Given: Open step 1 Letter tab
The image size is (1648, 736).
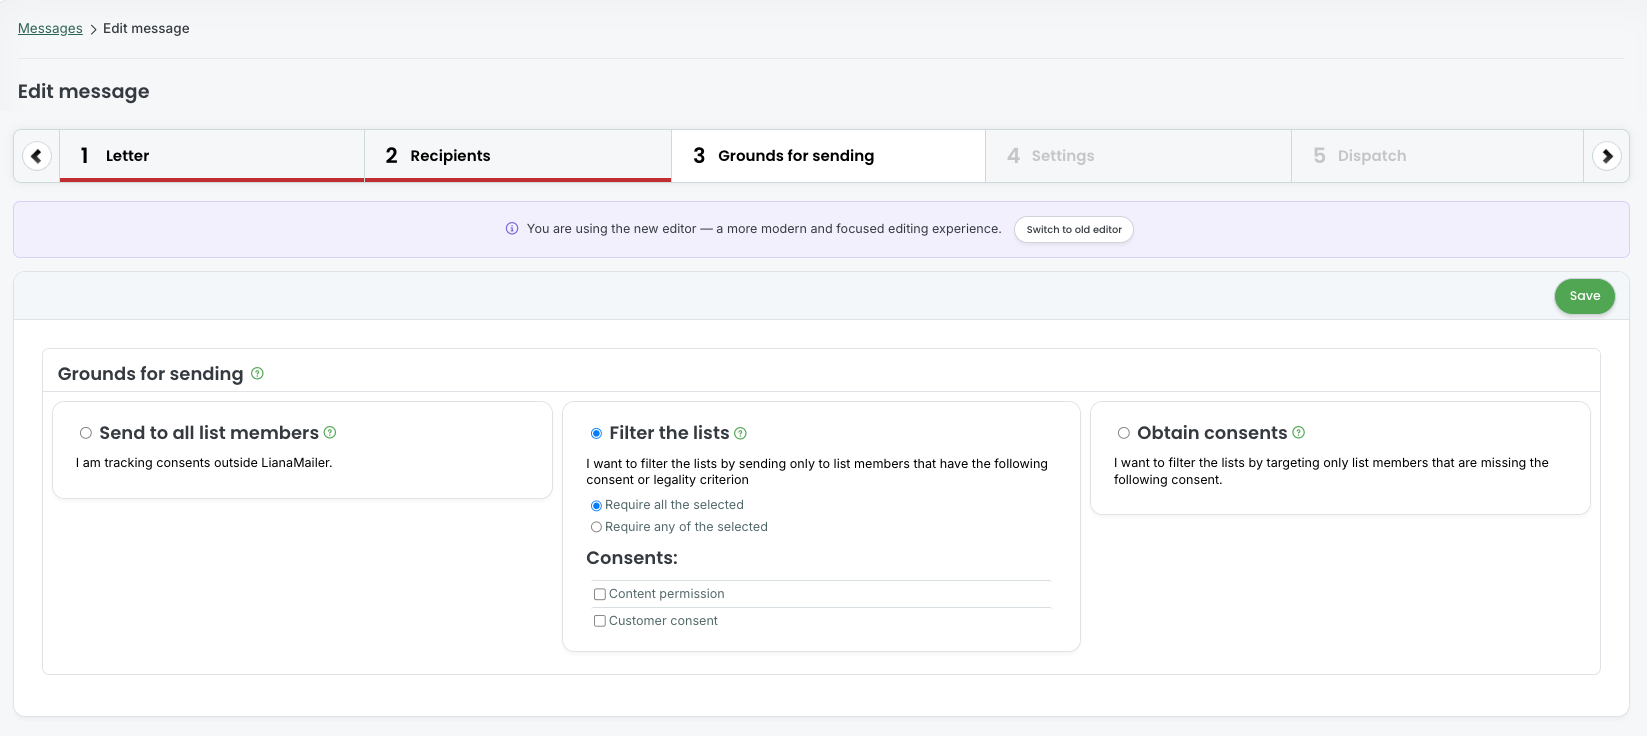Looking at the screenshot, I should (212, 156).
